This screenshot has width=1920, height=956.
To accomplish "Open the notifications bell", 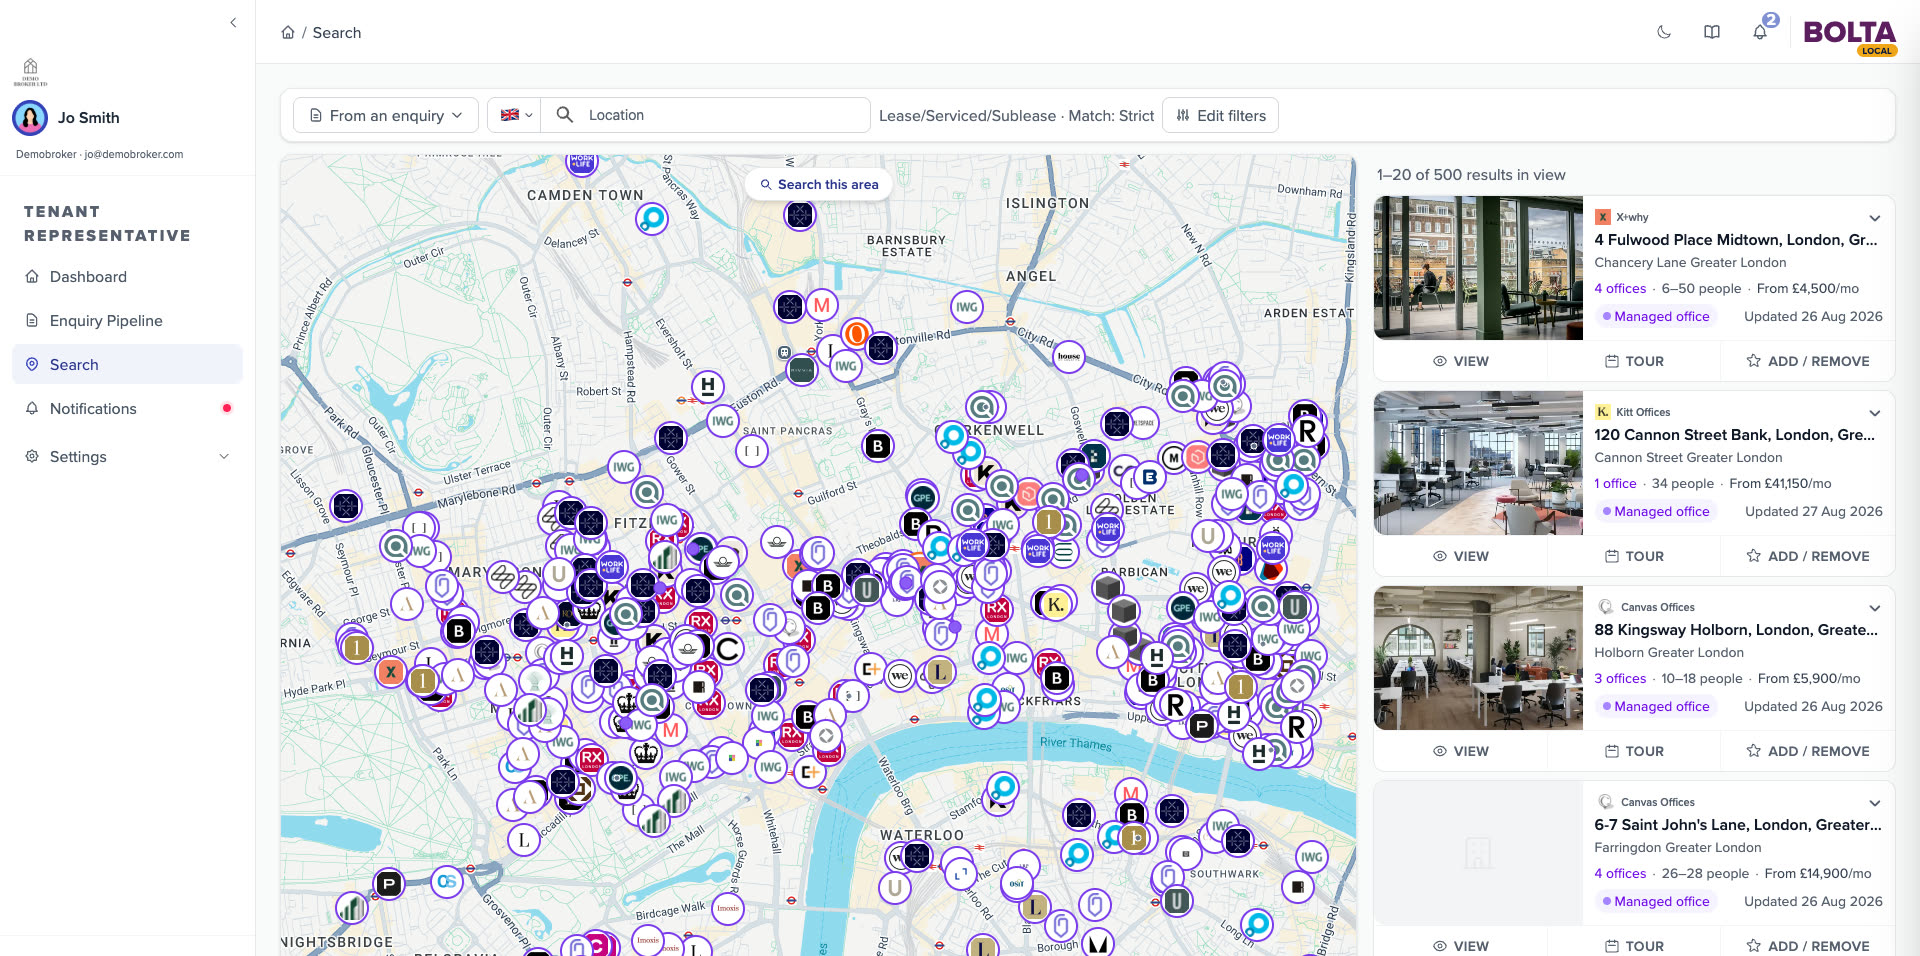I will pos(1760,32).
